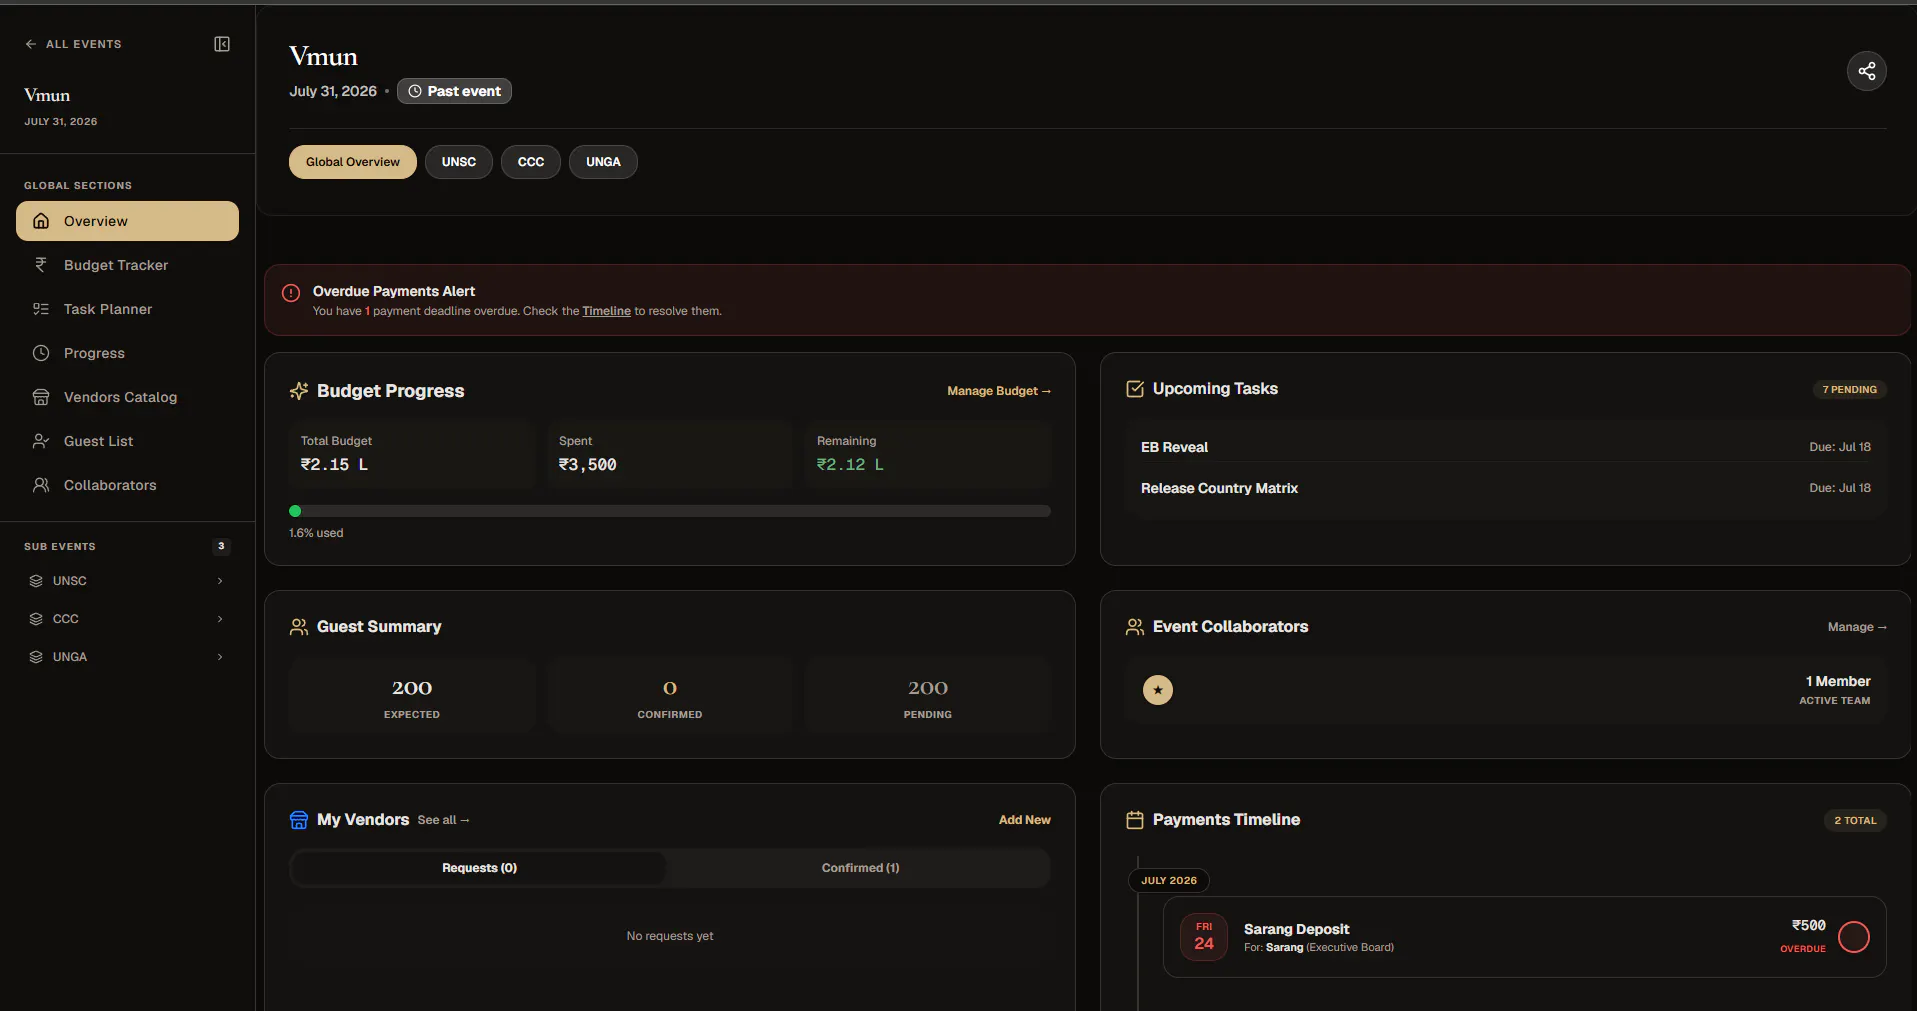Image resolution: width=1917 pixels, height=1011 pixels.
Task: Click the layers icon beside UNGA sub event
Action: (x=36, y=657)
